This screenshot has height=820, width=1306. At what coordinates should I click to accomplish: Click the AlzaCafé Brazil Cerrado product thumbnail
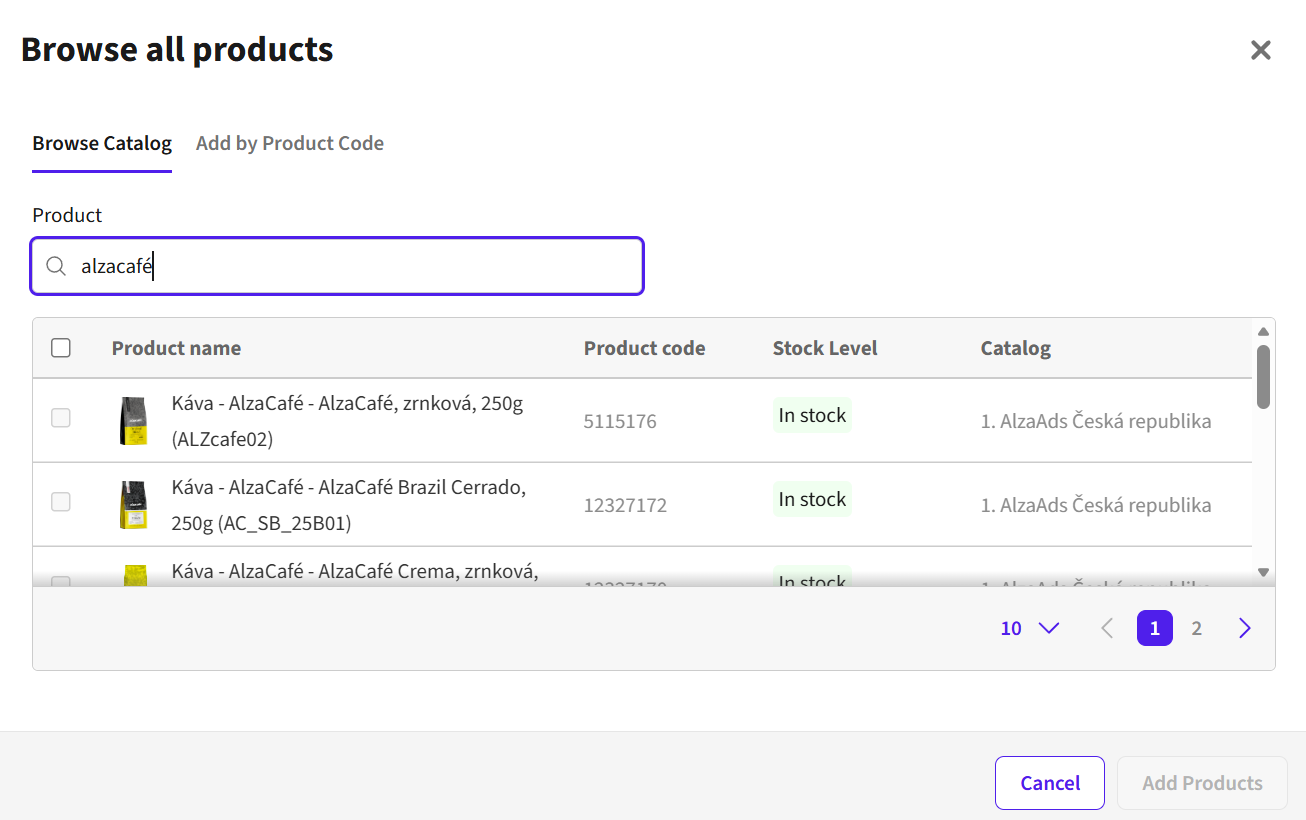[134, 504]
